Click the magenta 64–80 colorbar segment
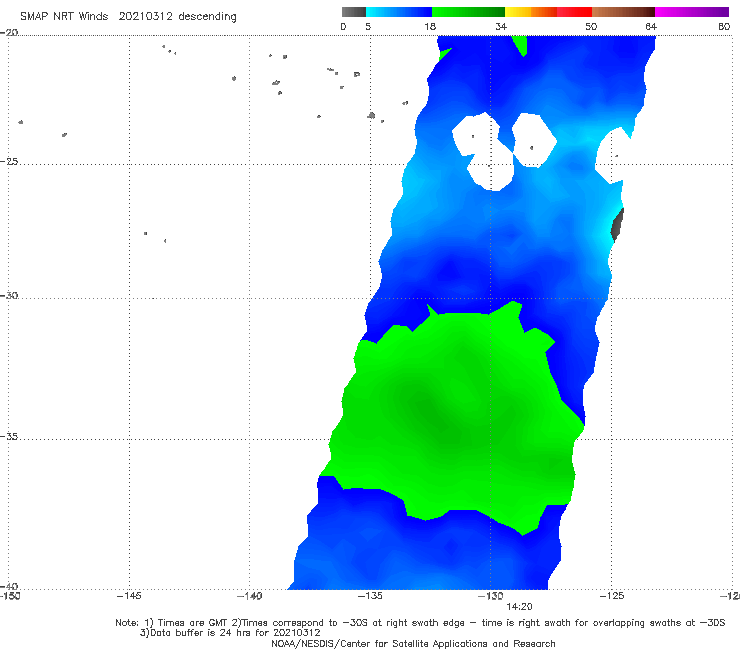This screenshot has width=740, height=650. (692, 12)
